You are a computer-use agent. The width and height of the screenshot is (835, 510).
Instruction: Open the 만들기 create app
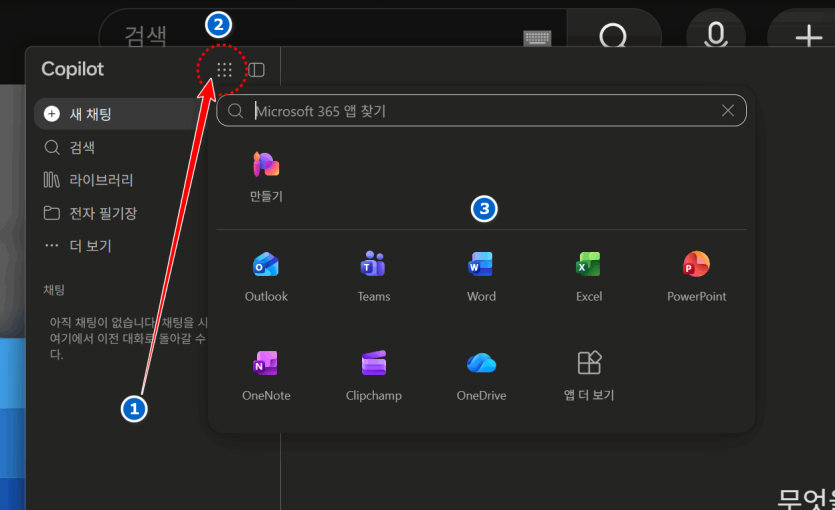pos(266,176)
